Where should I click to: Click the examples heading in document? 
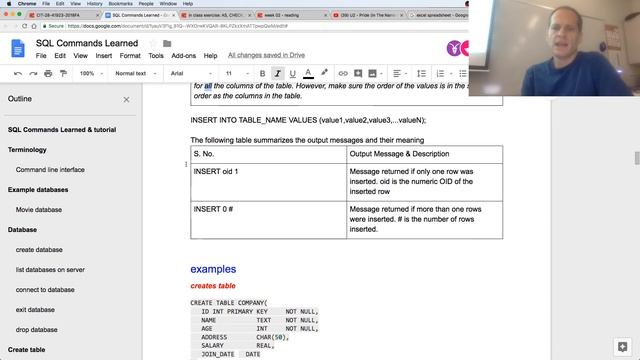click(x=213, y=269)
